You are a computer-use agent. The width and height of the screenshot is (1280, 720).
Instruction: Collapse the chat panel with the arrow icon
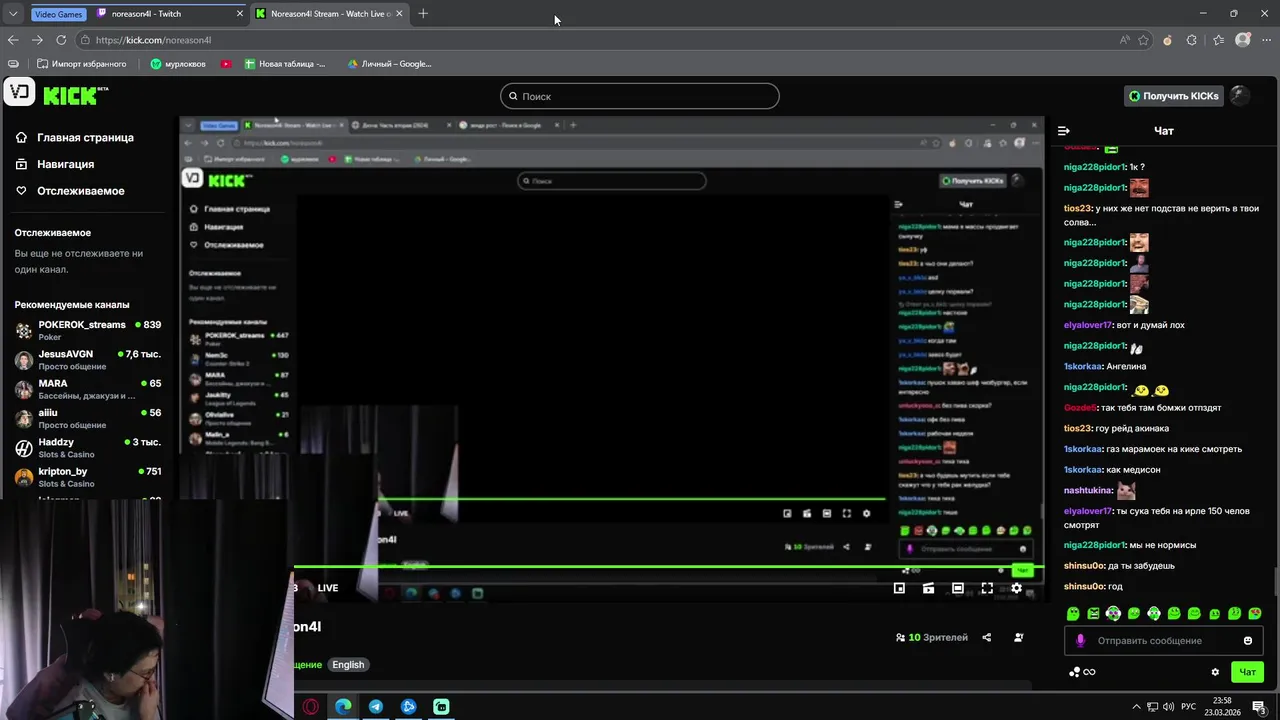[1064, 131]
